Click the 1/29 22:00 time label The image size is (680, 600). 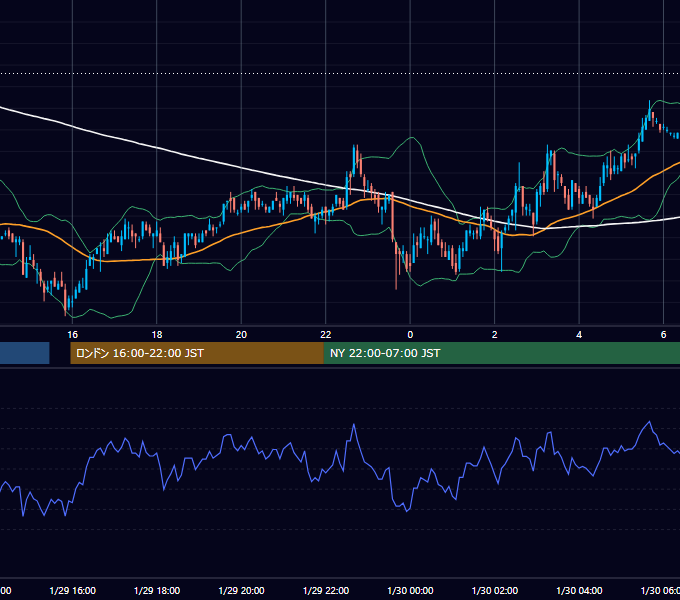point(326,590)
